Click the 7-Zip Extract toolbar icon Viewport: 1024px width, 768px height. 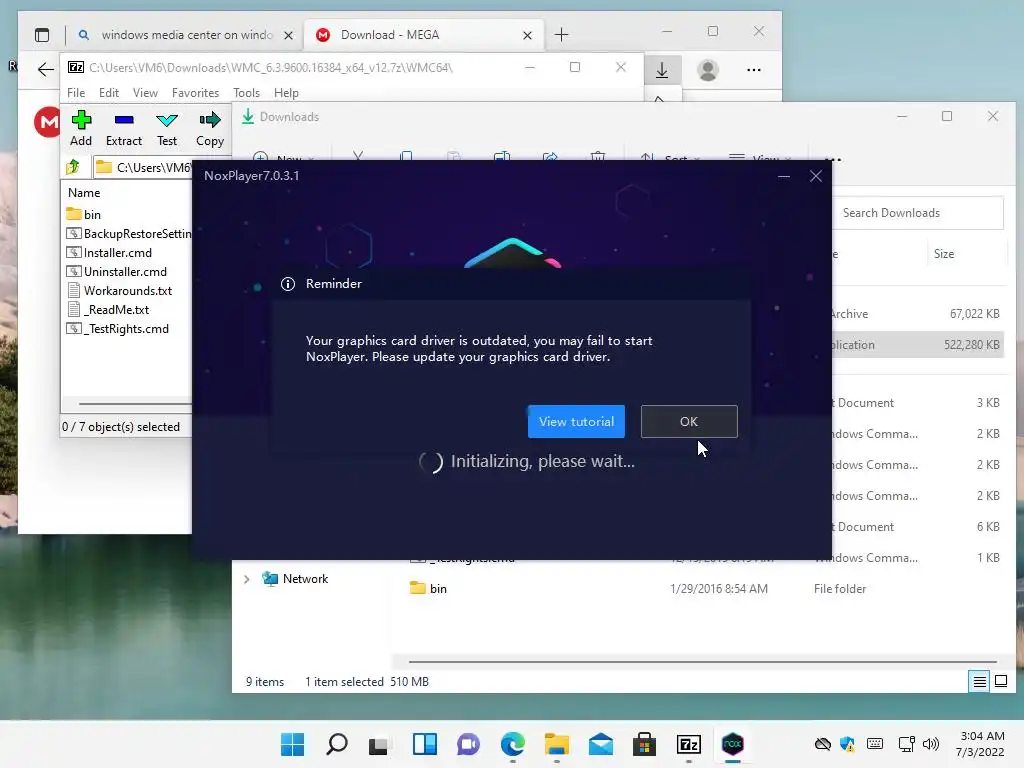[x=123, y=129]
